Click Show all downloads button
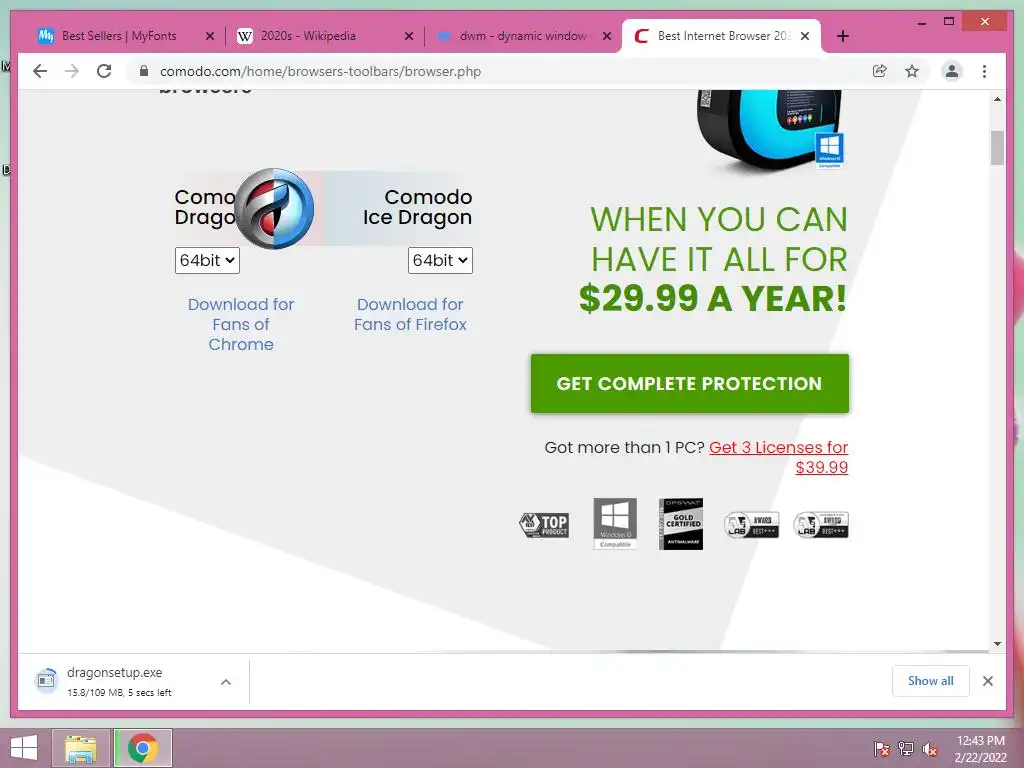Screen dimensions: 1024x768 tap(931, 681)
